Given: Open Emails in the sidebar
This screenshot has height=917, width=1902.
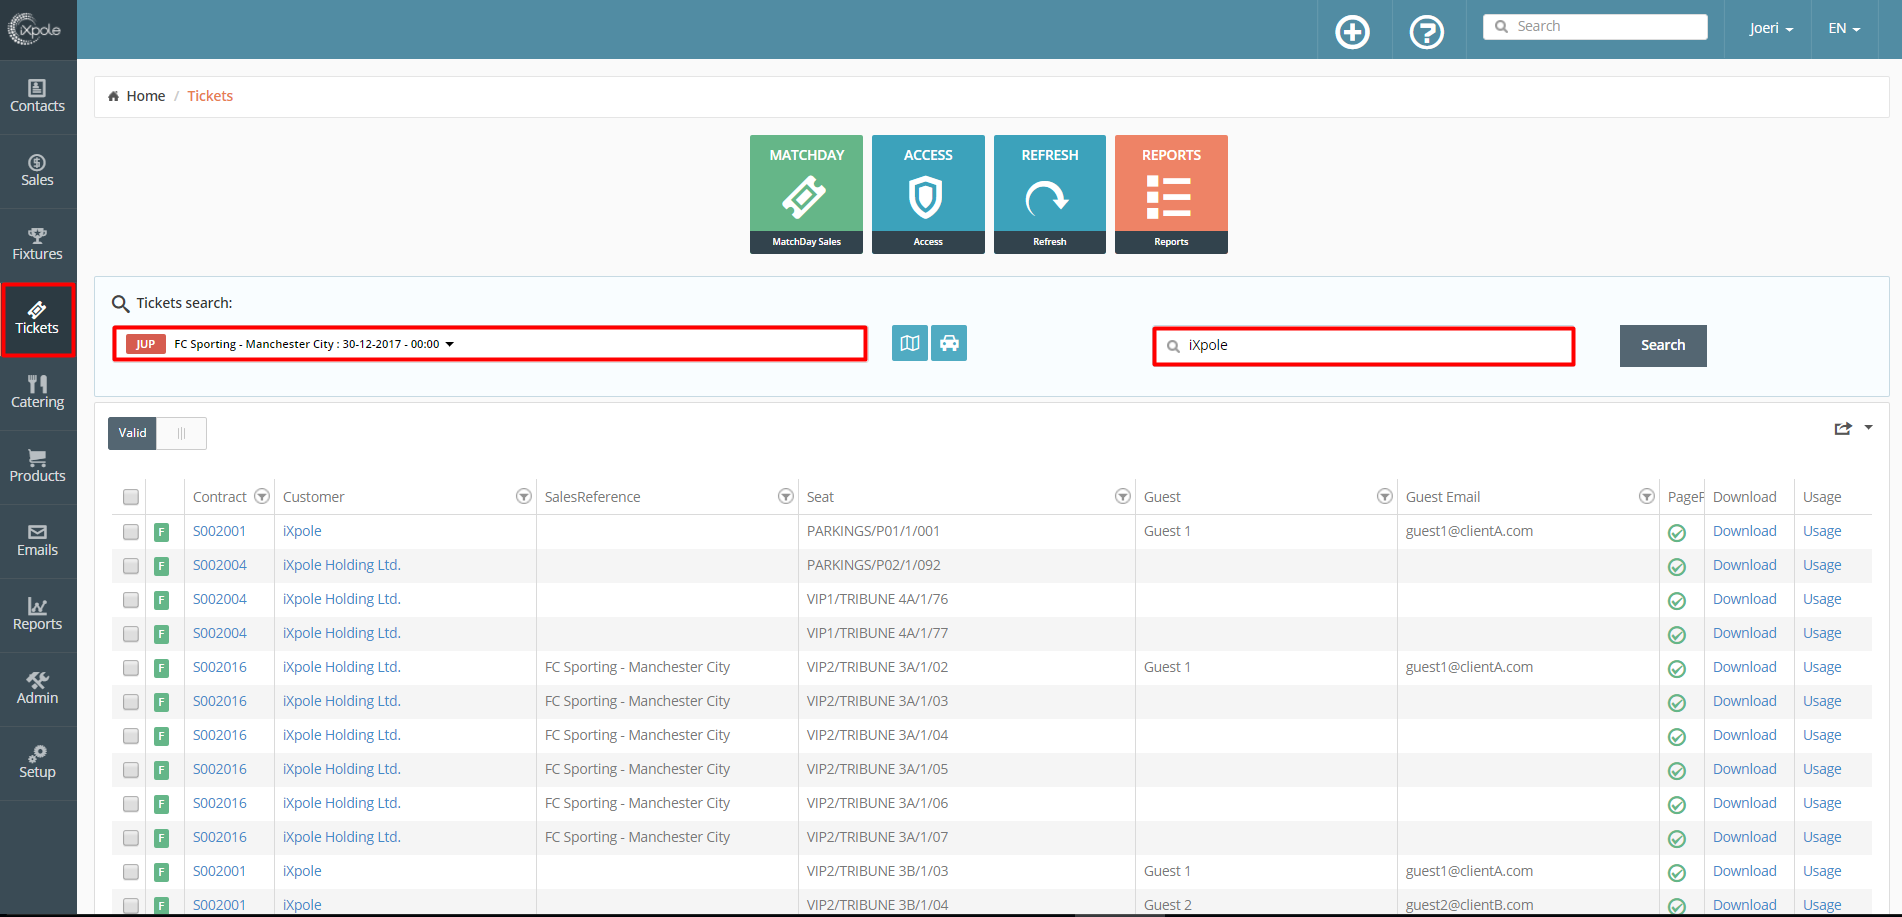Looking at the screenshot, I should tap(38, 541).
